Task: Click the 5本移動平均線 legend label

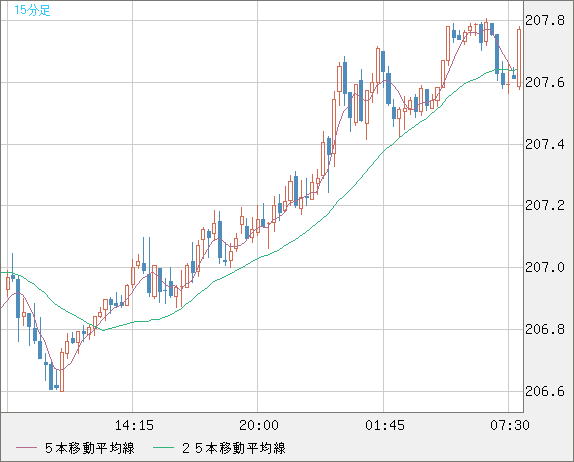Action: pos(90,448)
